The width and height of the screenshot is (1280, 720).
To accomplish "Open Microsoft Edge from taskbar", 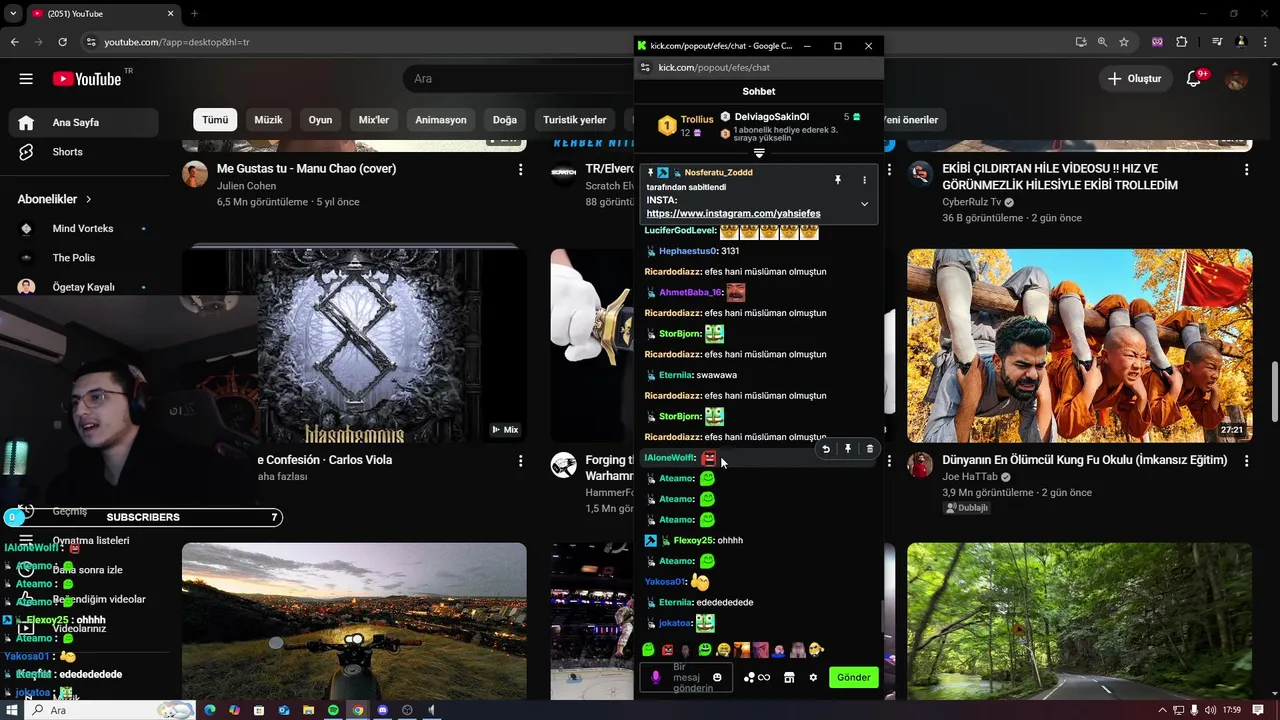I will (x=210, y=710).
